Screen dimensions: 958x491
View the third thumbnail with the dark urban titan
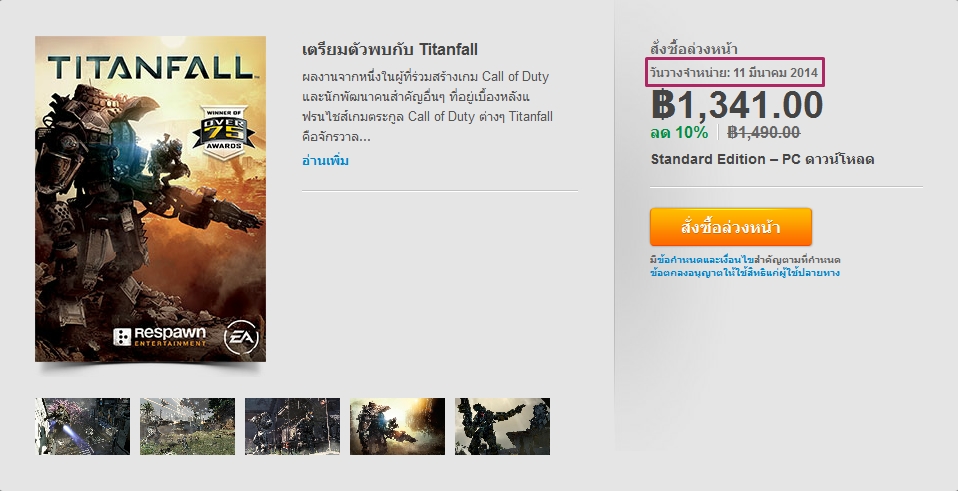coord(293,426)
